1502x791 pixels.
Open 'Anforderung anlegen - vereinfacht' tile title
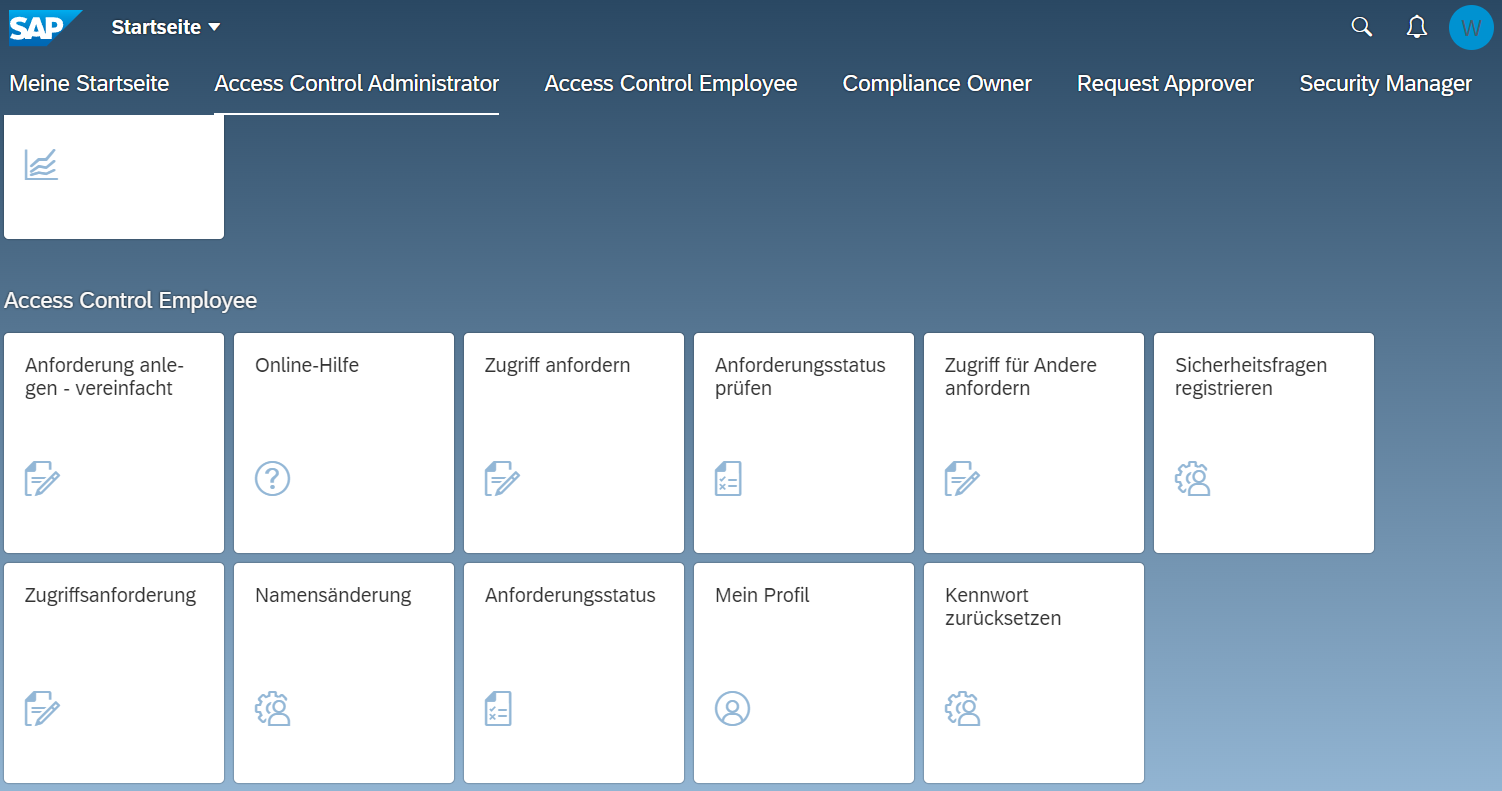click(x=105, y=377)
